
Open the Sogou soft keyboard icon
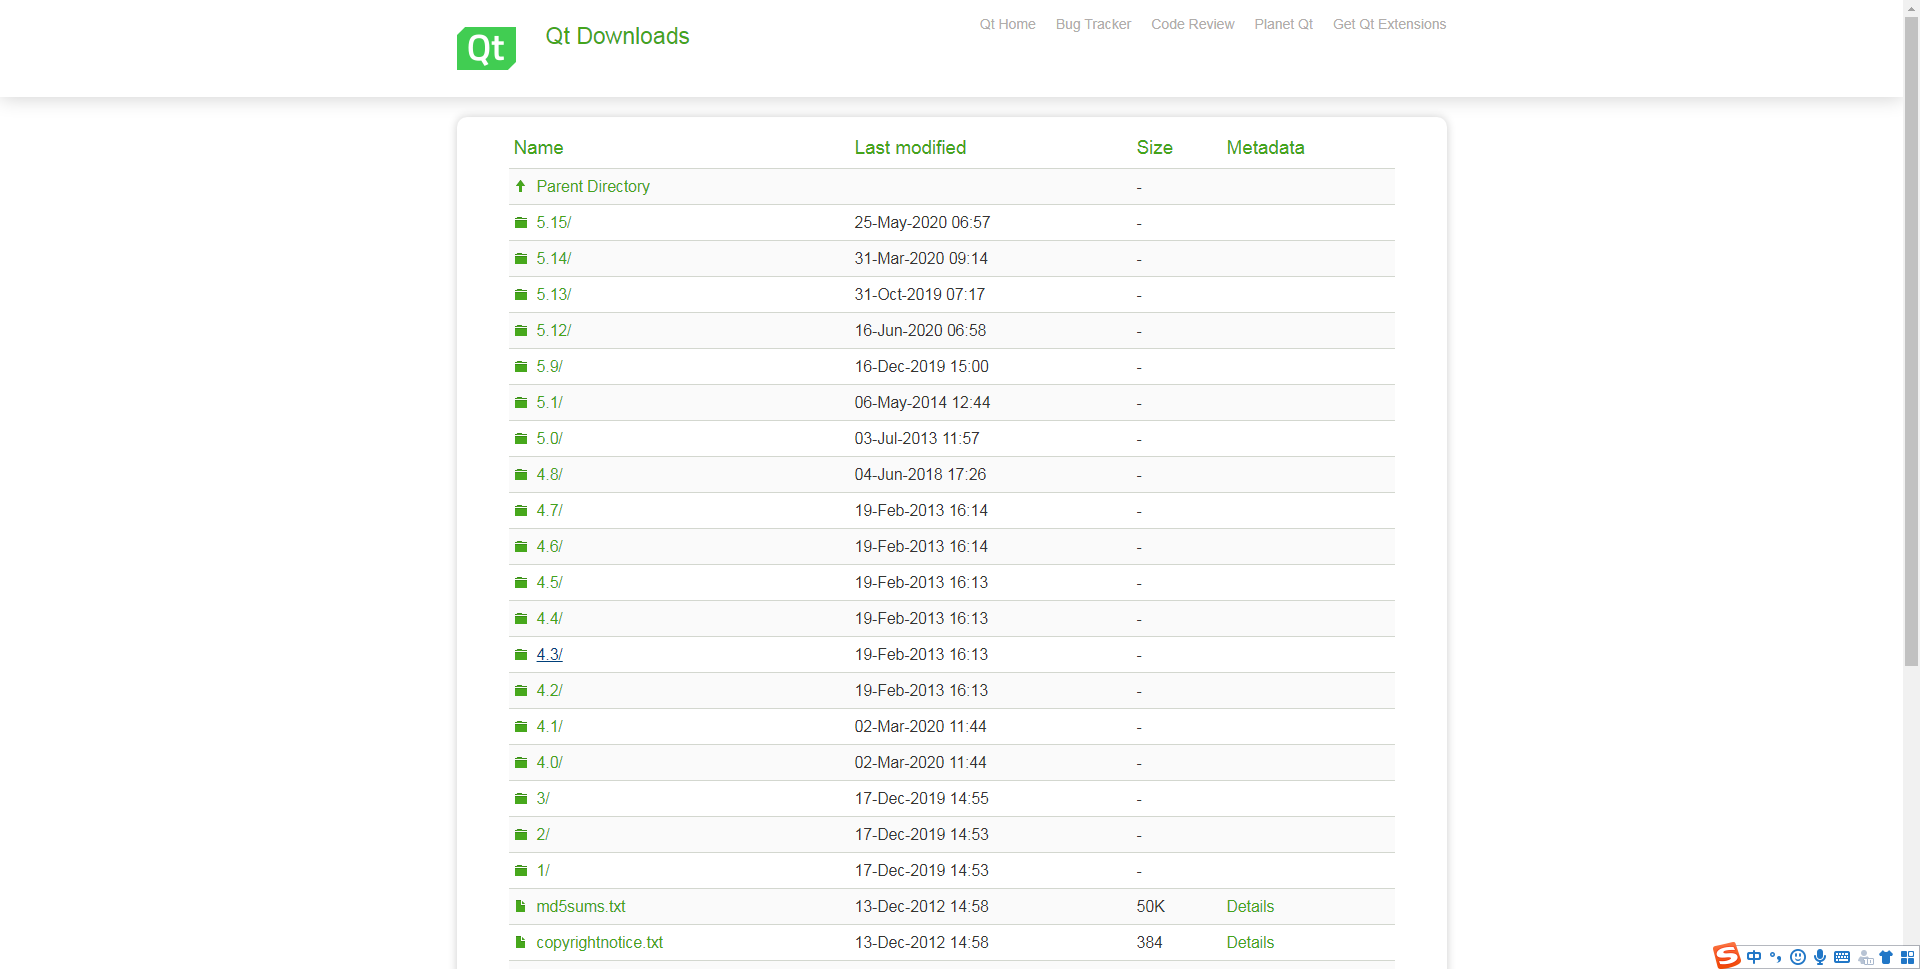[x=1842, y=957]
